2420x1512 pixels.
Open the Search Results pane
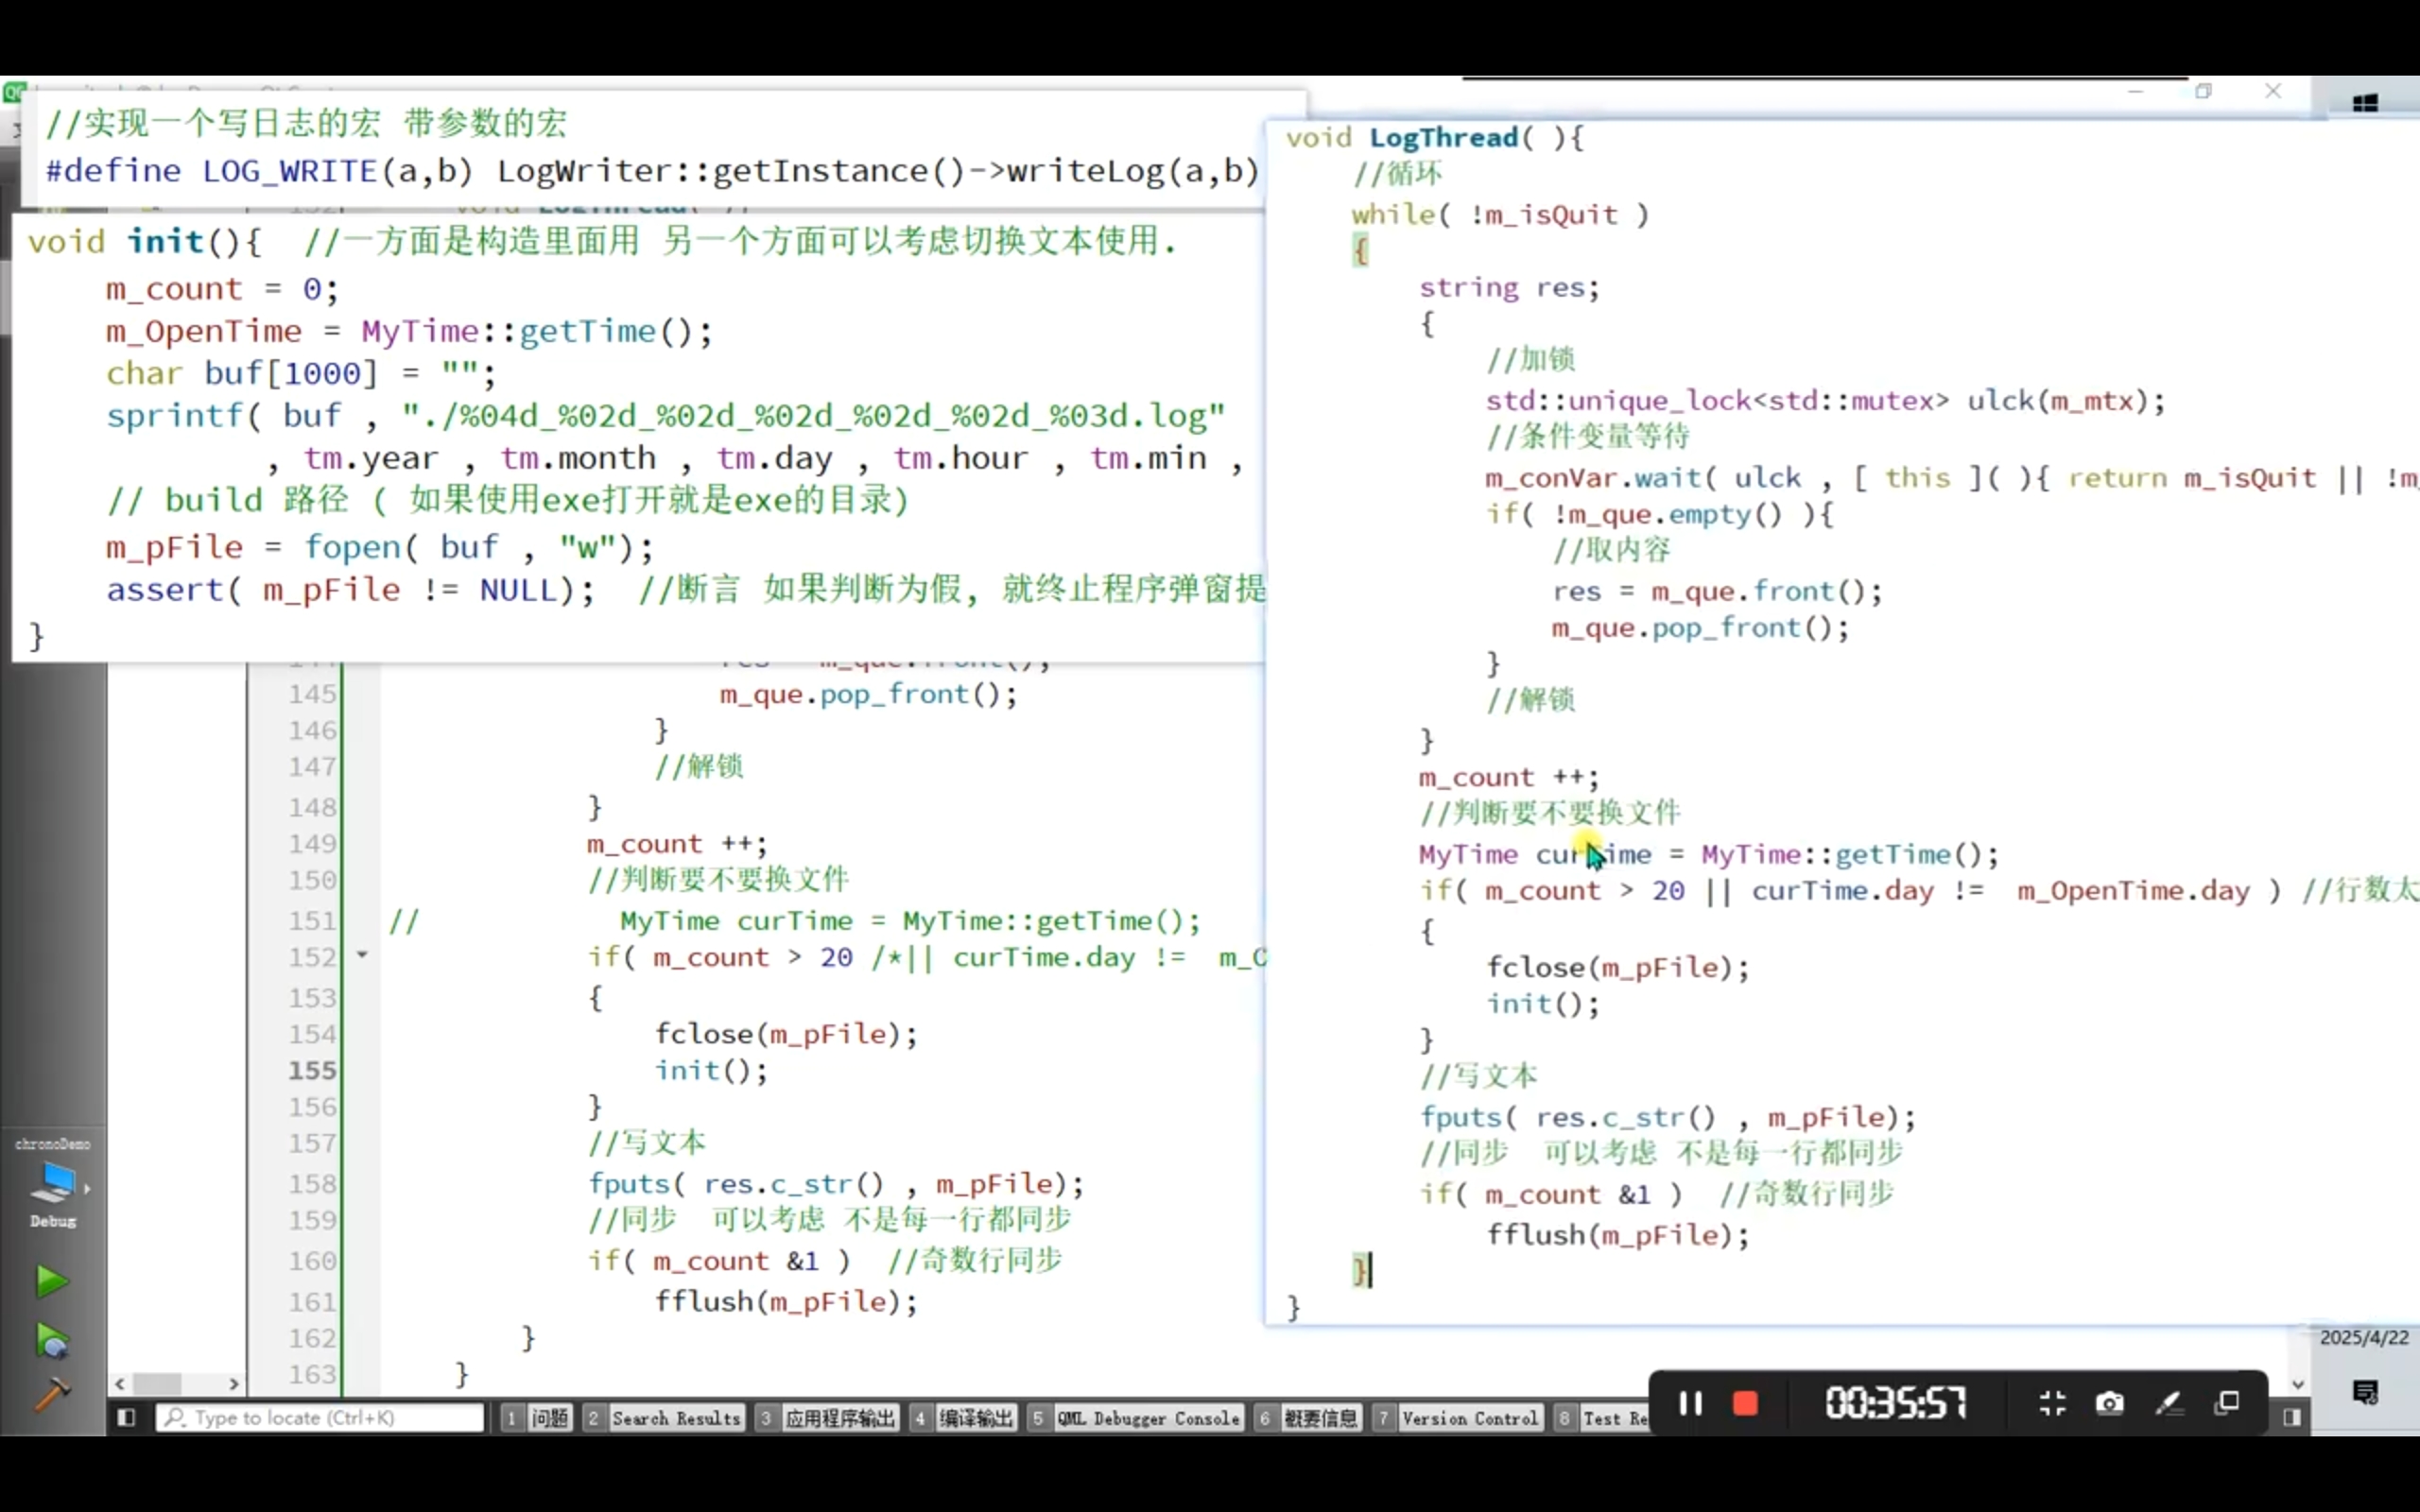[x=675, y=1418]
